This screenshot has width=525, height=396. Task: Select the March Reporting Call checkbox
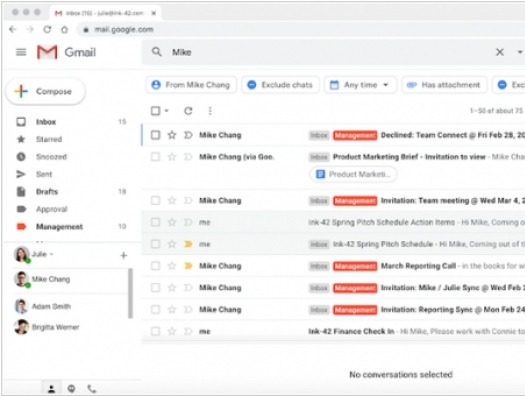coord(155,266)
